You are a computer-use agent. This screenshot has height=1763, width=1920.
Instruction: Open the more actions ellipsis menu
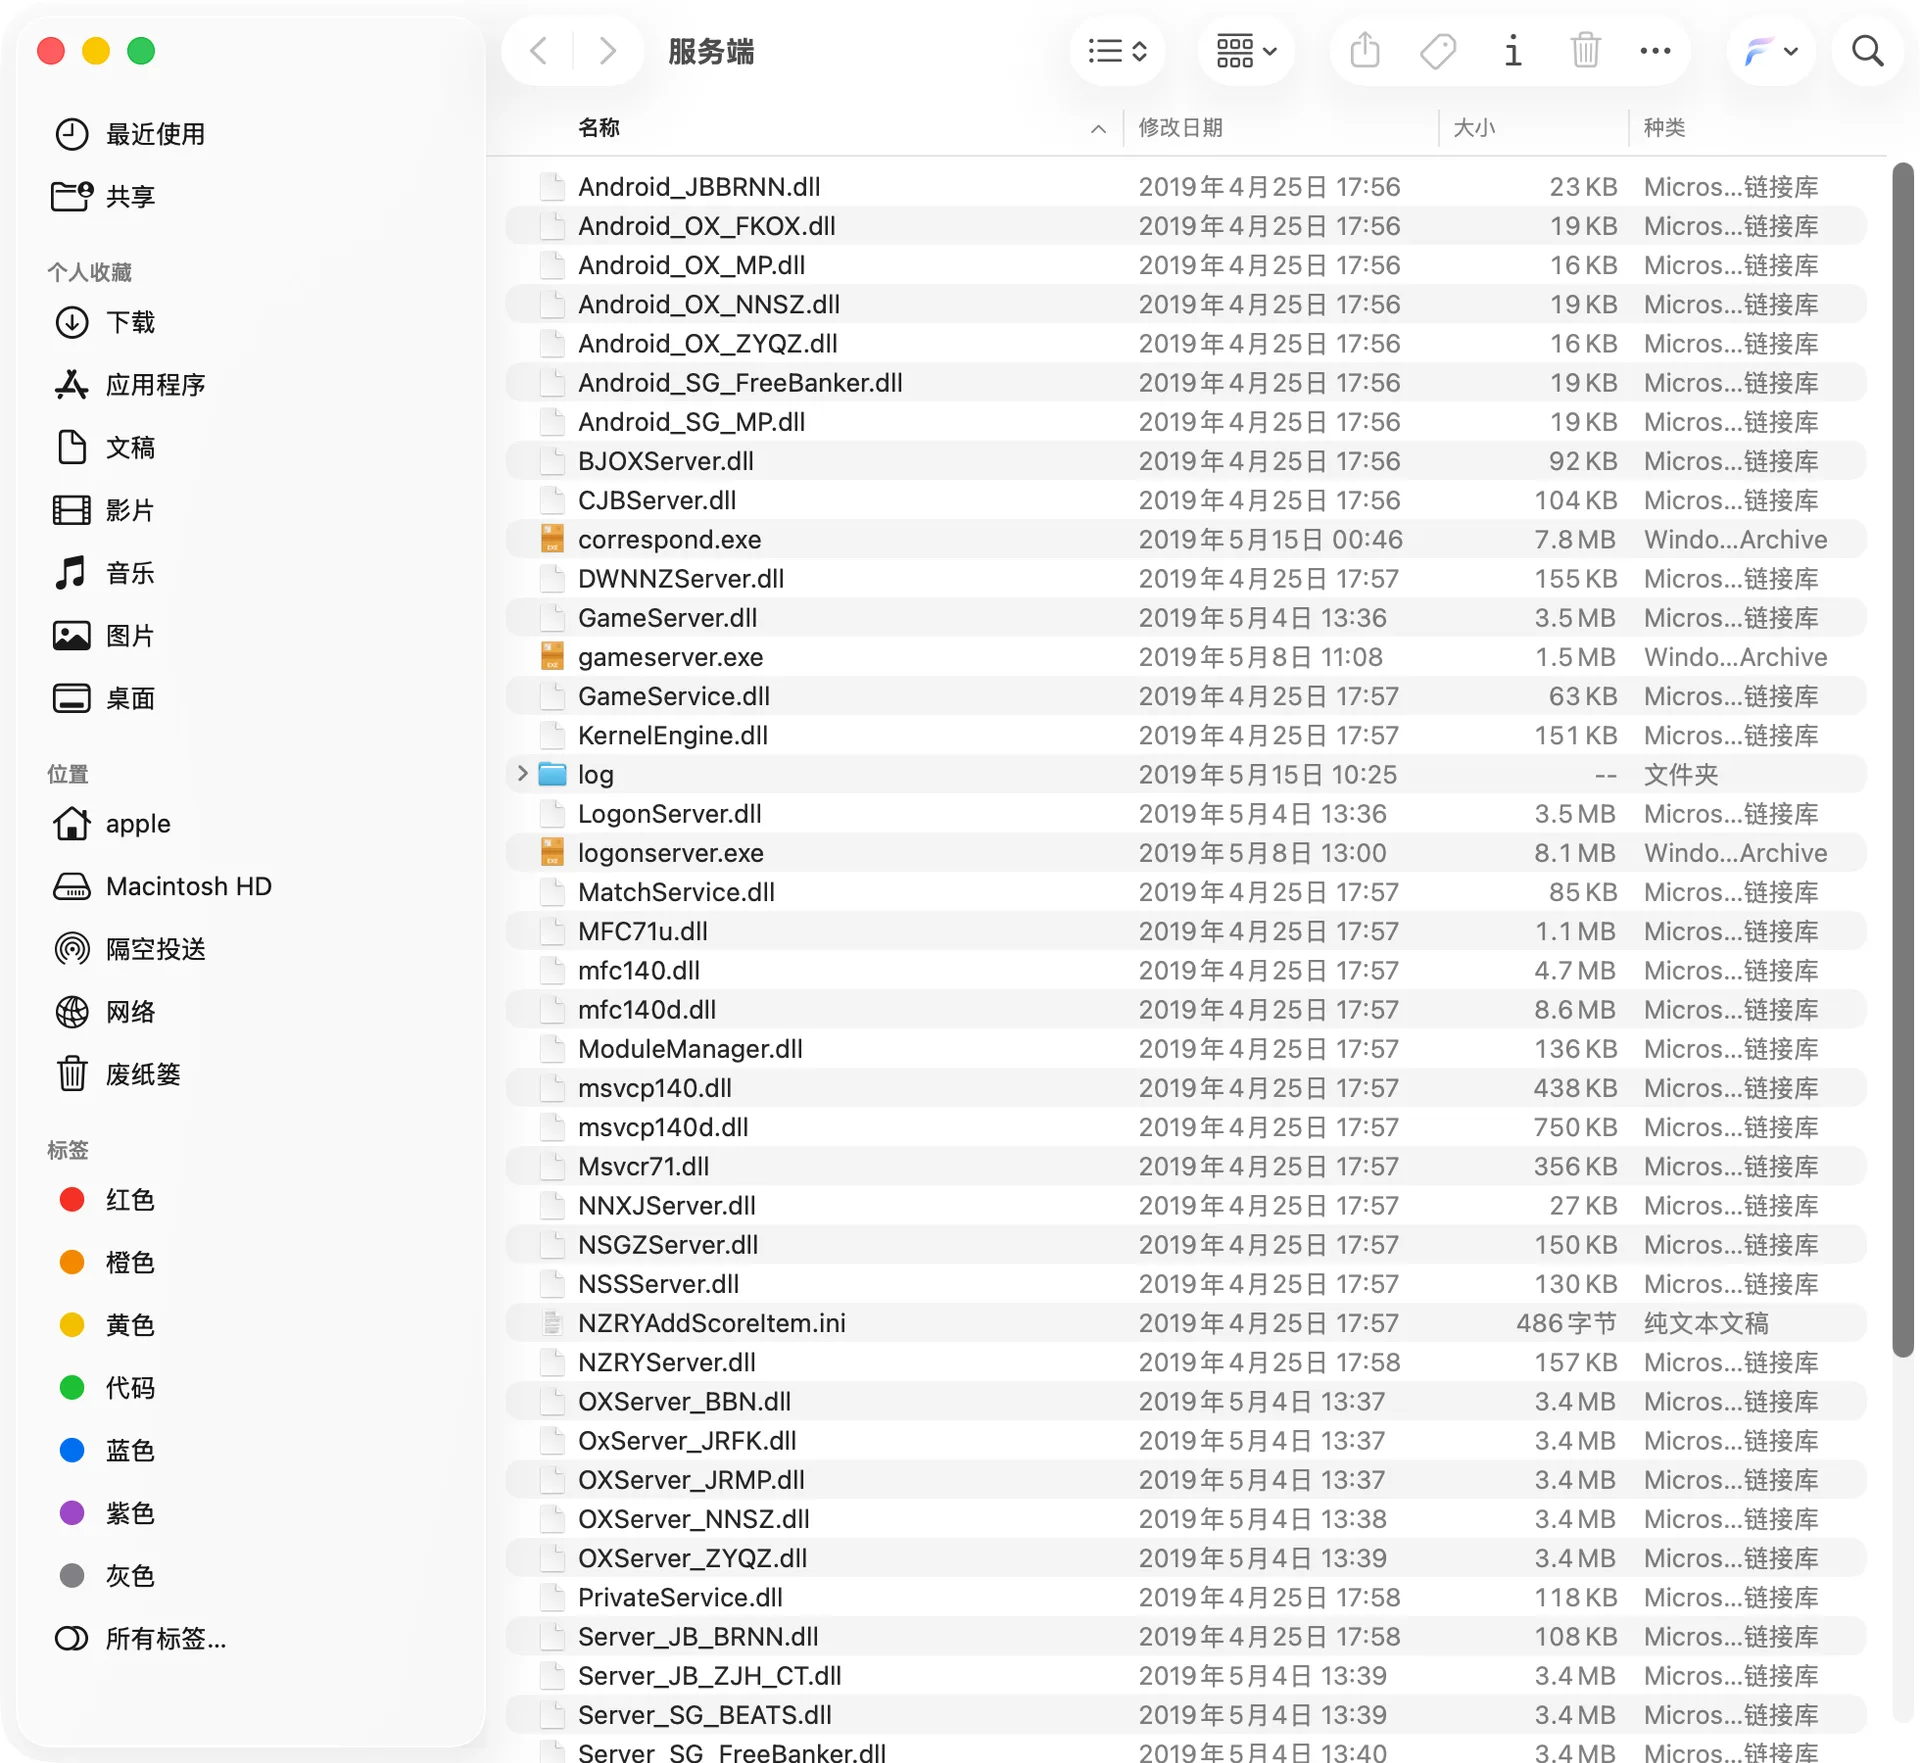pyautogui.click(x=1655, y=51)
